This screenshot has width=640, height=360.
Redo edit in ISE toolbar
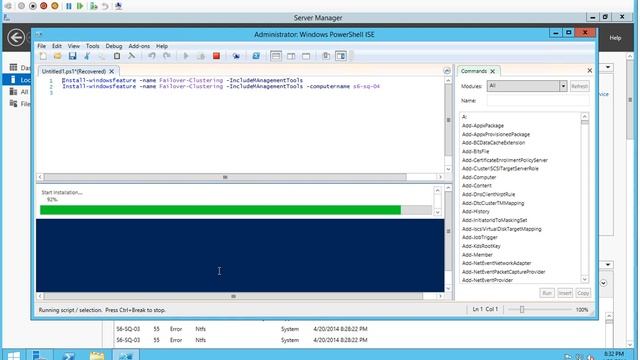point(167,56)
